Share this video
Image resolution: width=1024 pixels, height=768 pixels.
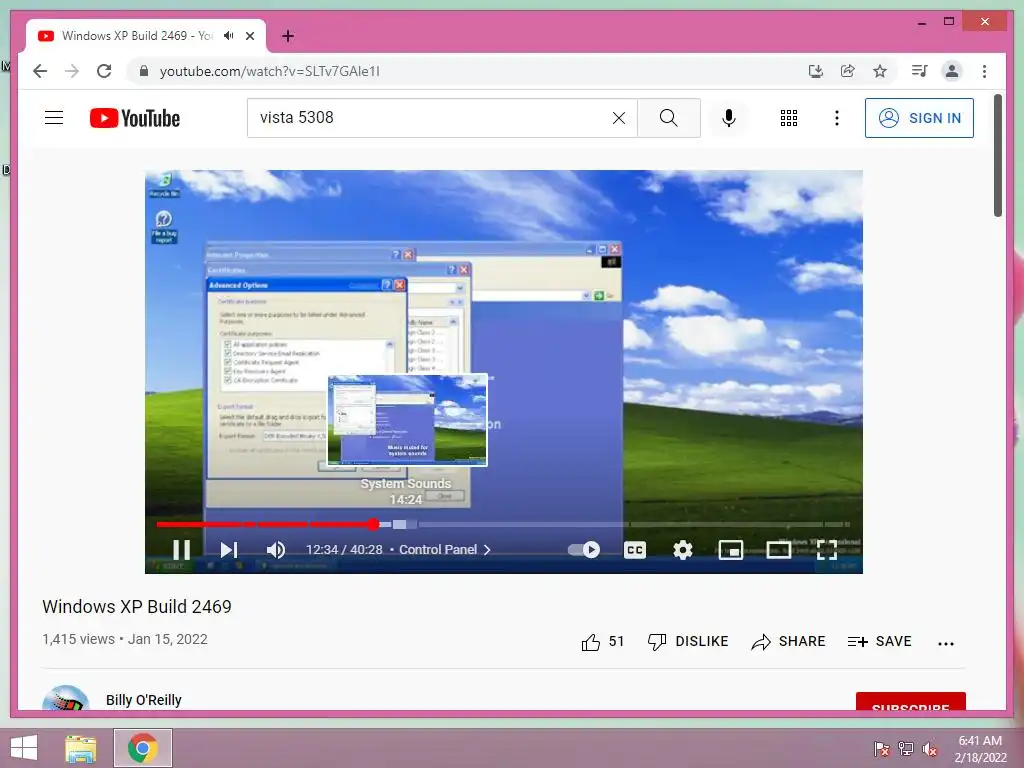tap(788, 642)
